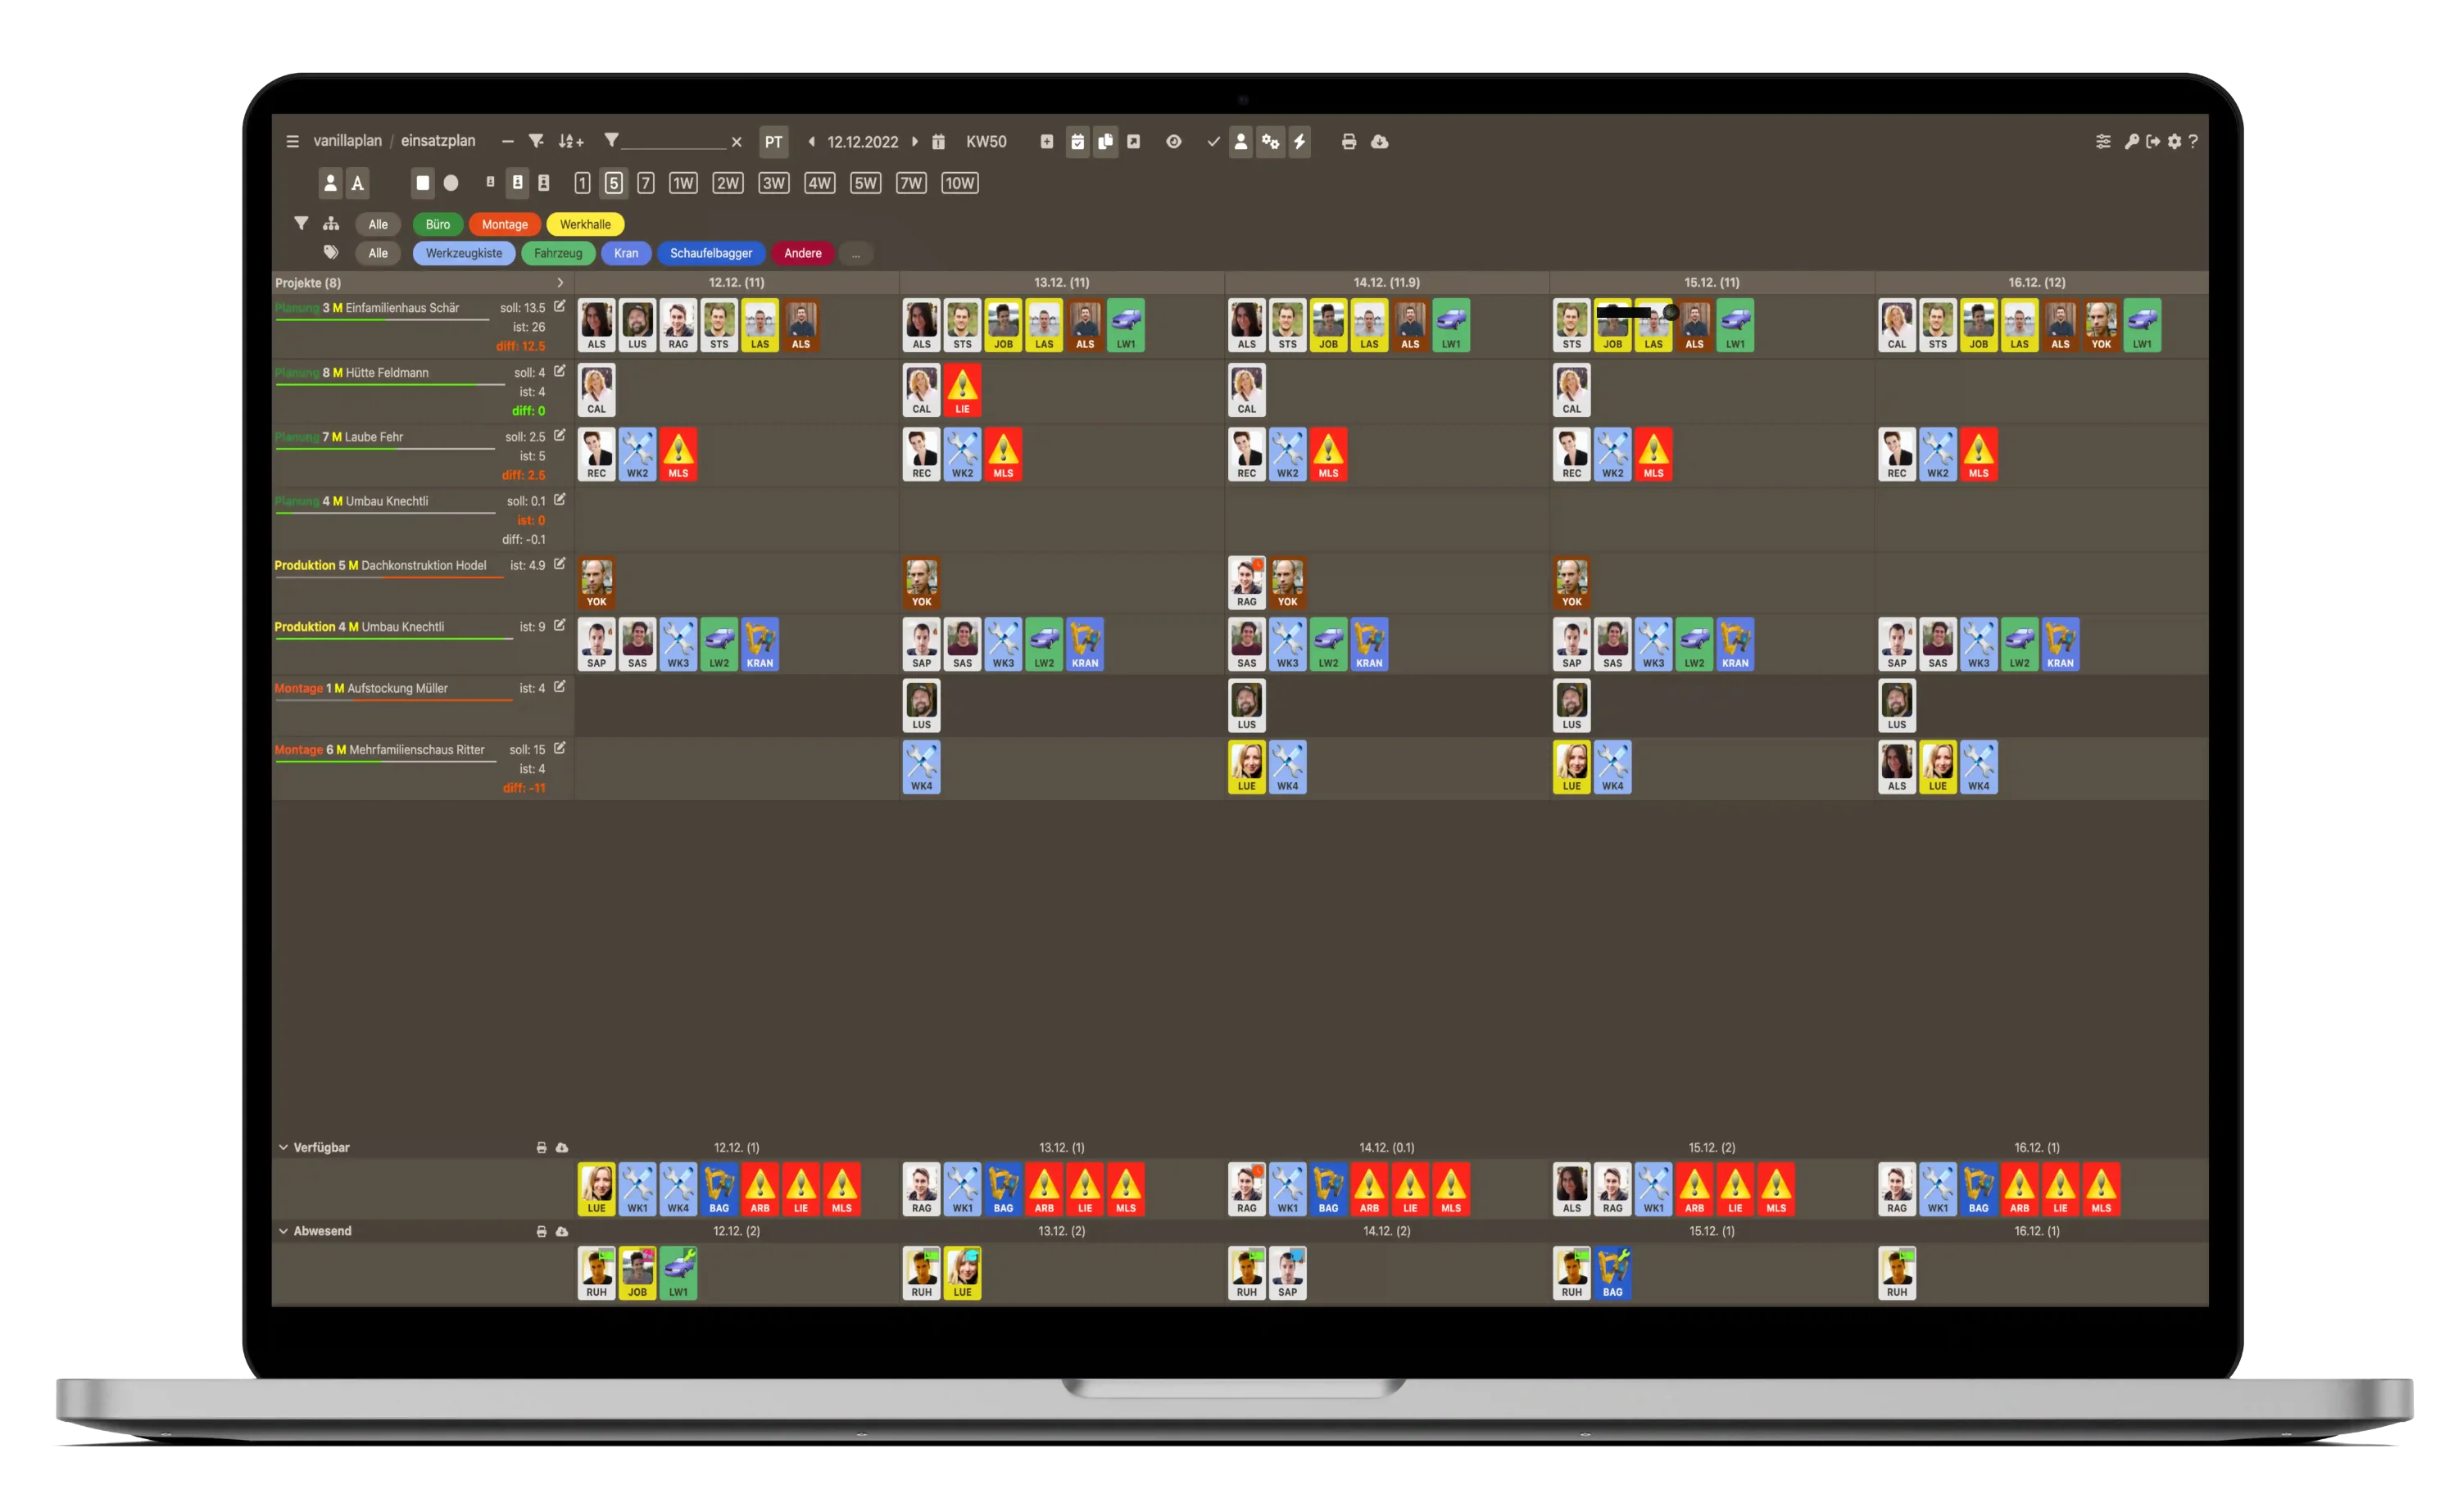Edit the Einfamilienhaus Schär project
The image size is (2458, 1512).
(560, 307)
